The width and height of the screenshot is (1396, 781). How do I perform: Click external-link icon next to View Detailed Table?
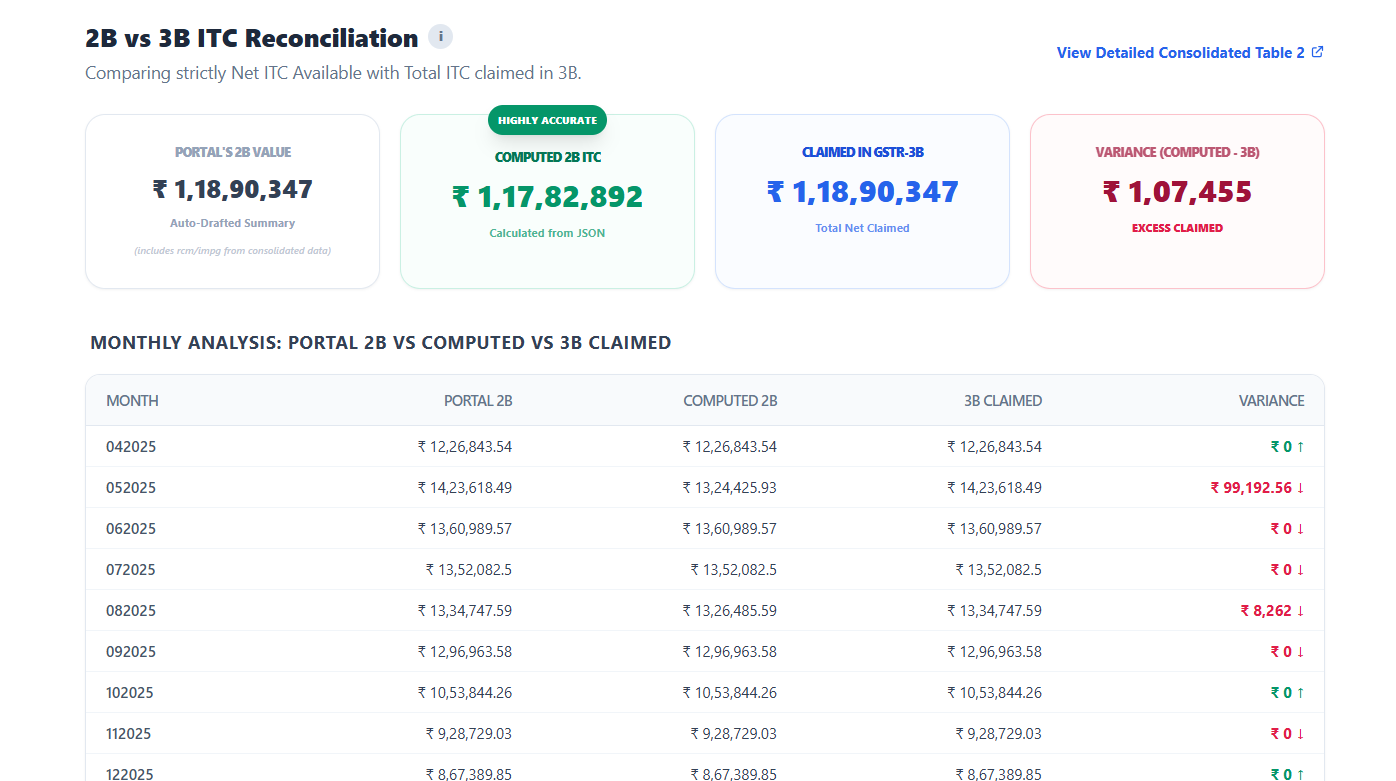1317,52
